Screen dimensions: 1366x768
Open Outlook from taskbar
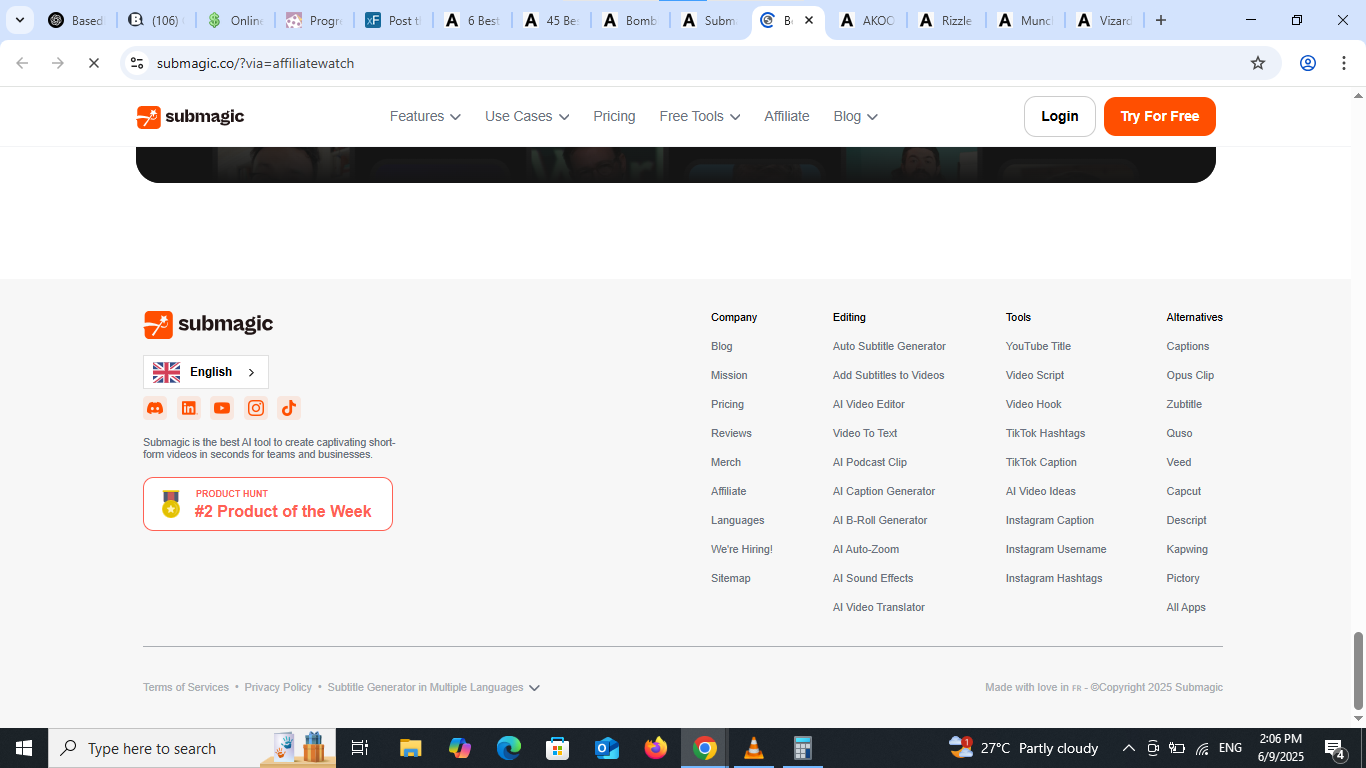pyautogui.click(x=607, y=748)
